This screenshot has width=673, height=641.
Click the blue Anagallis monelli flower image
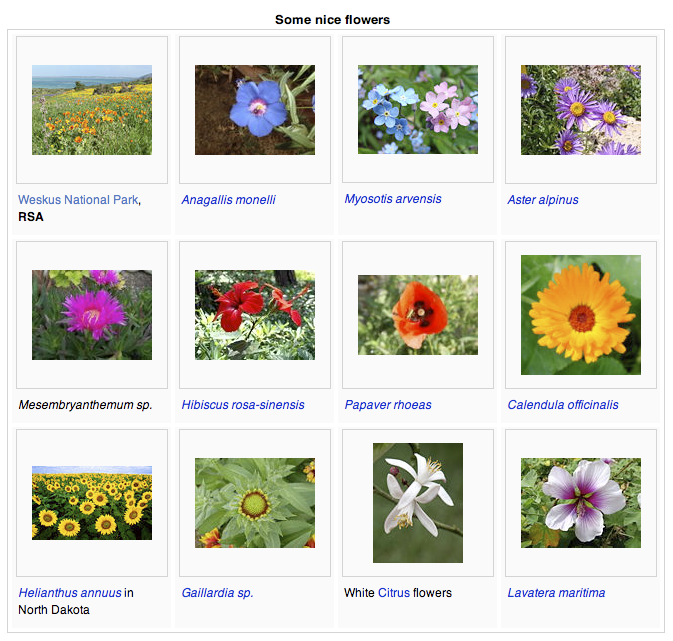[255, 110]
